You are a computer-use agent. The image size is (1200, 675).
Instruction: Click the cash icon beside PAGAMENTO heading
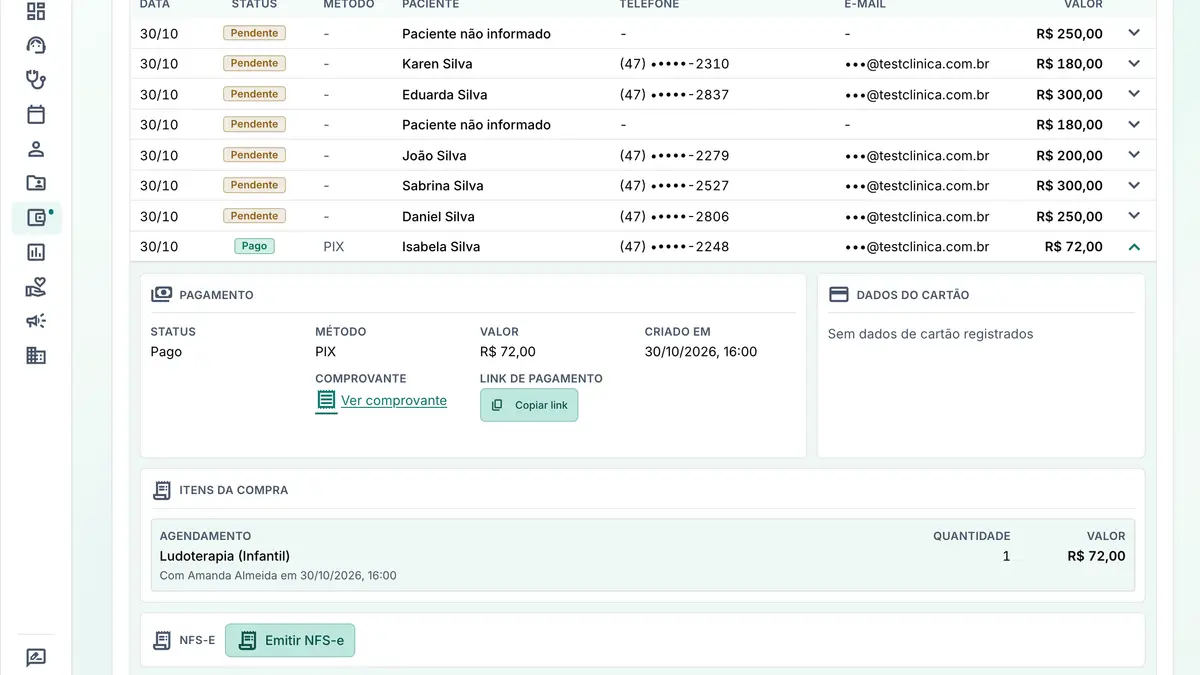click(x=161, y=295)
